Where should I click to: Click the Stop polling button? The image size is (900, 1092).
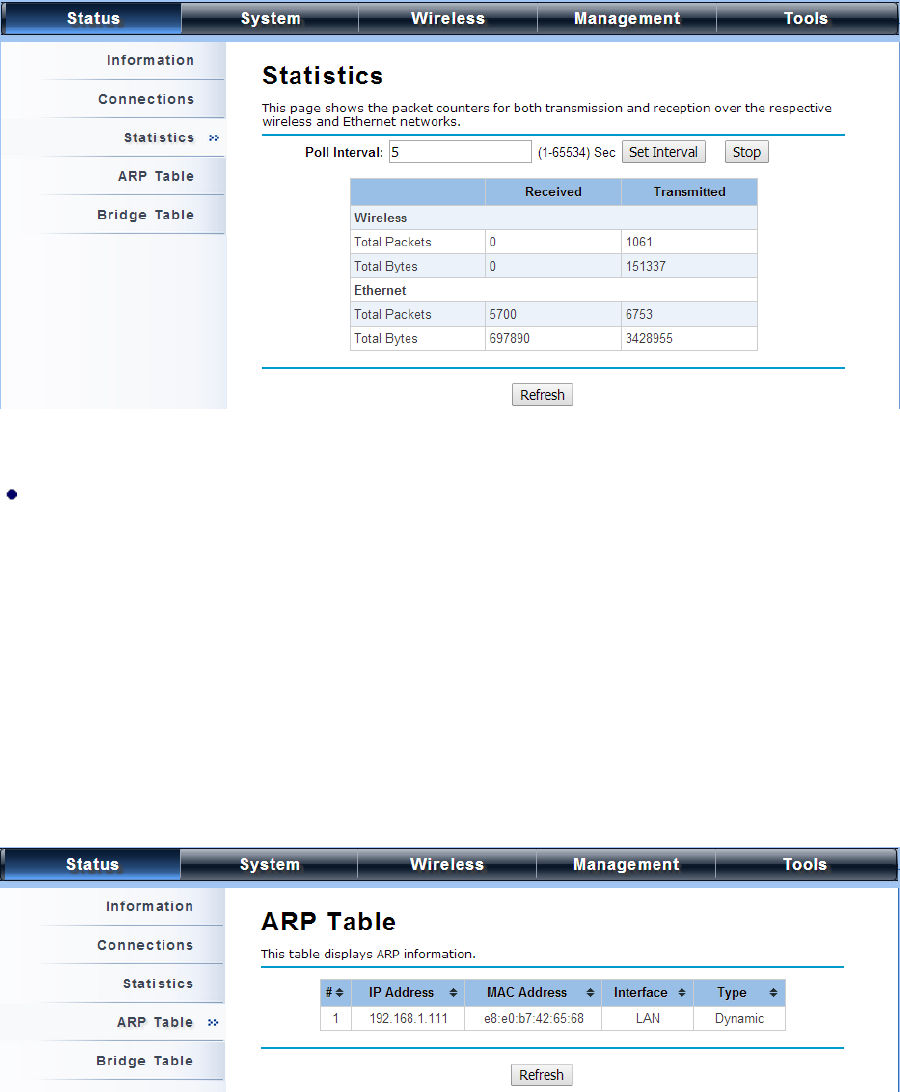click(747, 152)
